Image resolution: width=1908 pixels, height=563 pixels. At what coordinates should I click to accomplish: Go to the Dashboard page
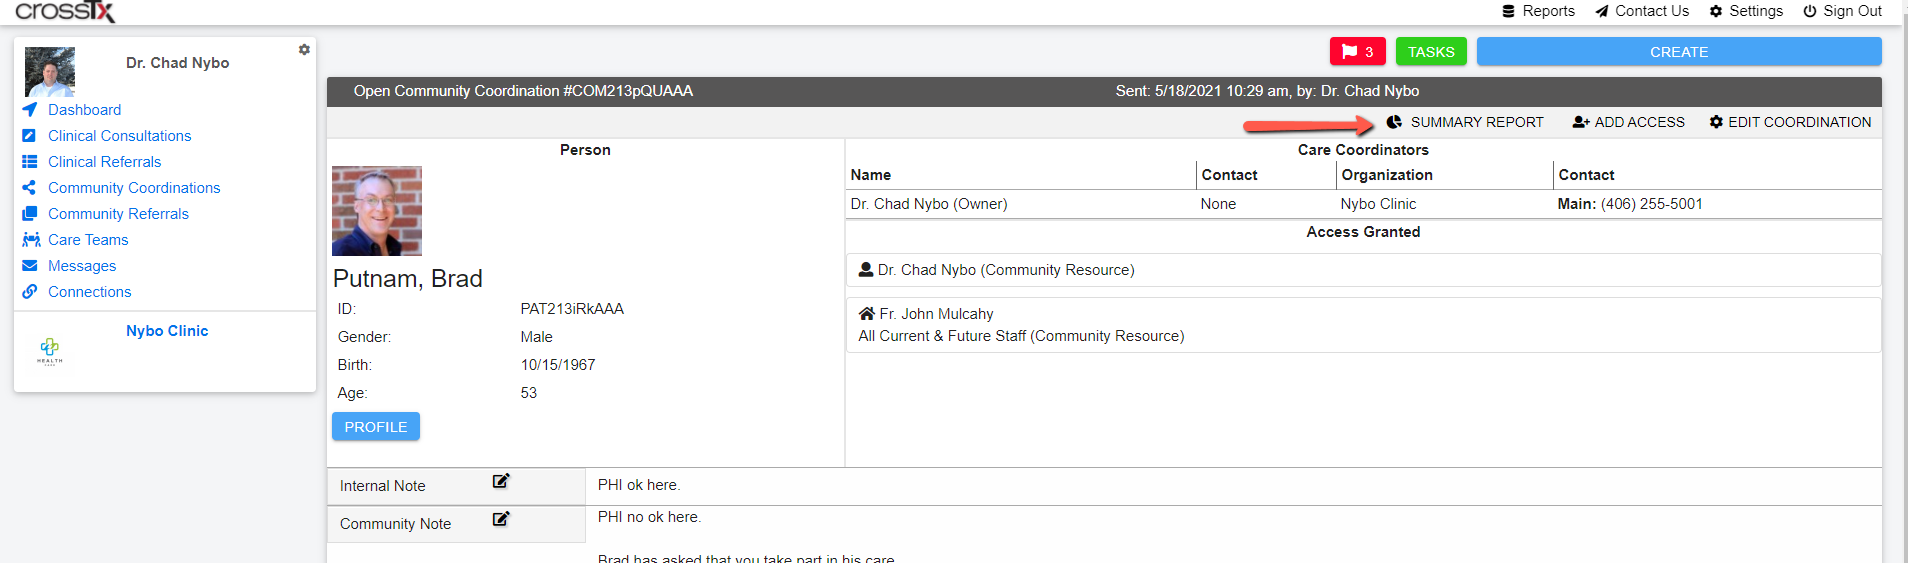[84, 110]
